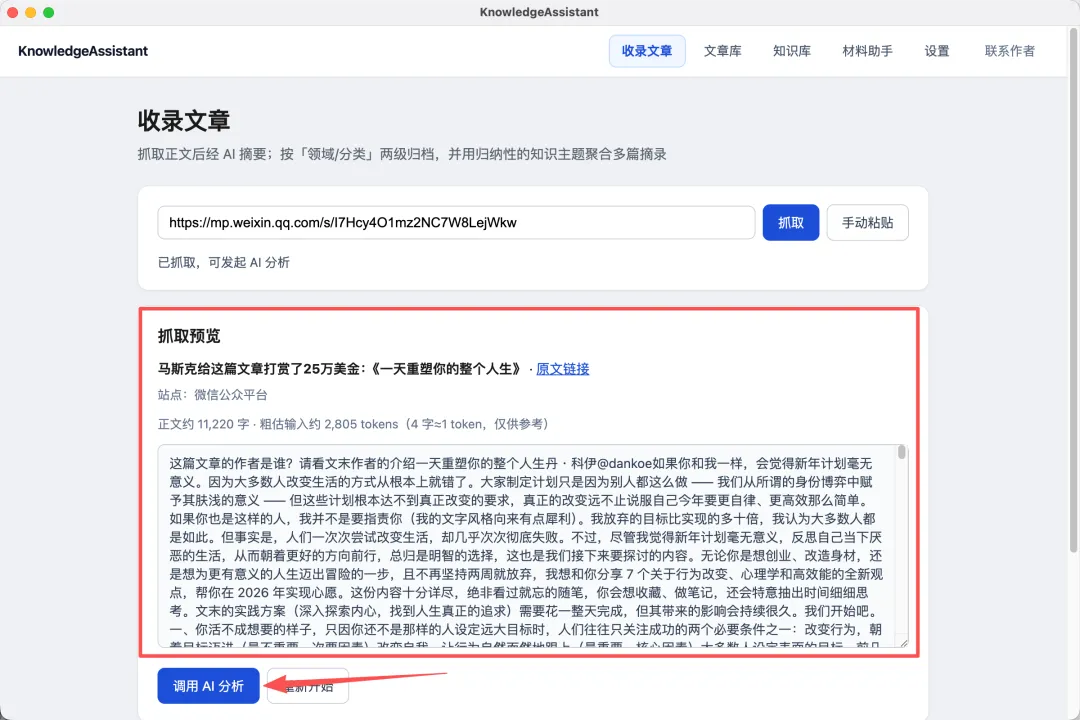Click the red close window button
The height and width of the screenshot is (720, 1080).
pos(12,12)
